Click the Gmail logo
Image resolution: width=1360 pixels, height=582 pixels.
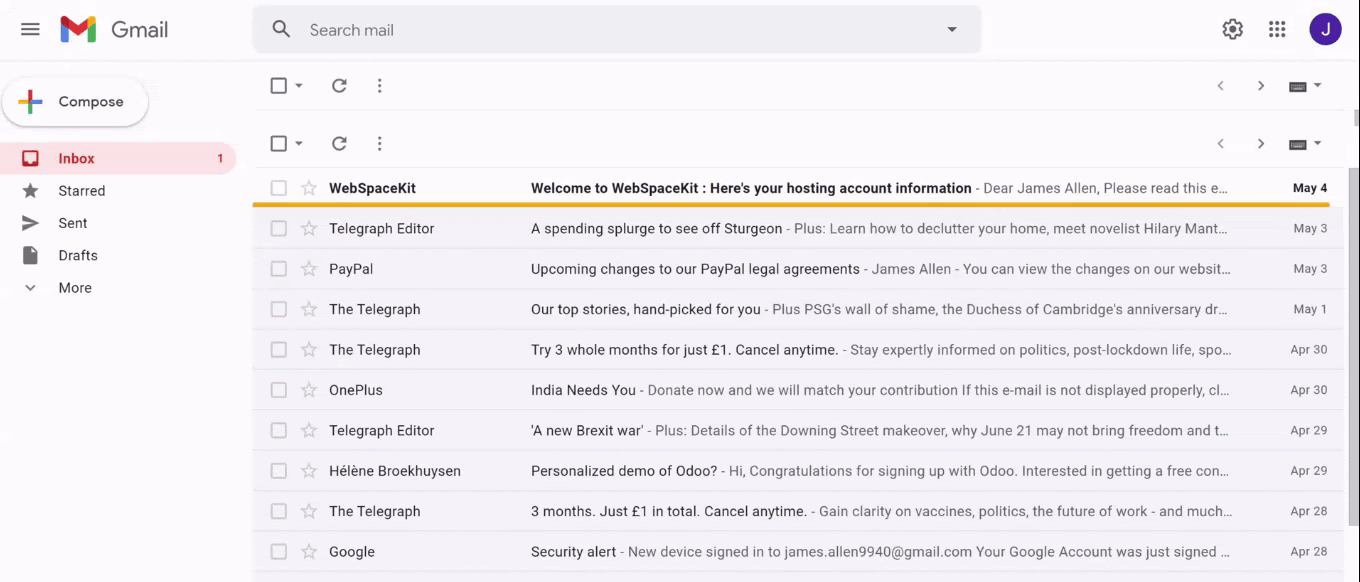click(114, 30)
